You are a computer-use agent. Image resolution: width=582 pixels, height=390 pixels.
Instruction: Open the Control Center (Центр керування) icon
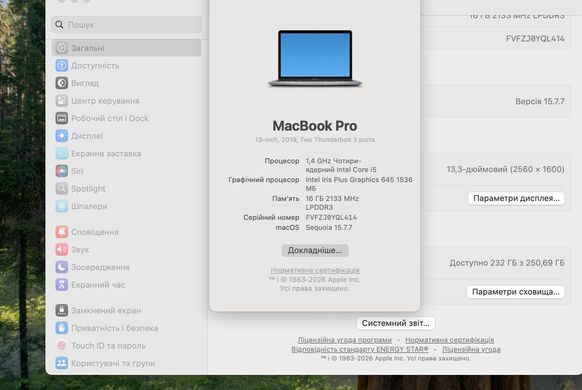coord(62,101)
